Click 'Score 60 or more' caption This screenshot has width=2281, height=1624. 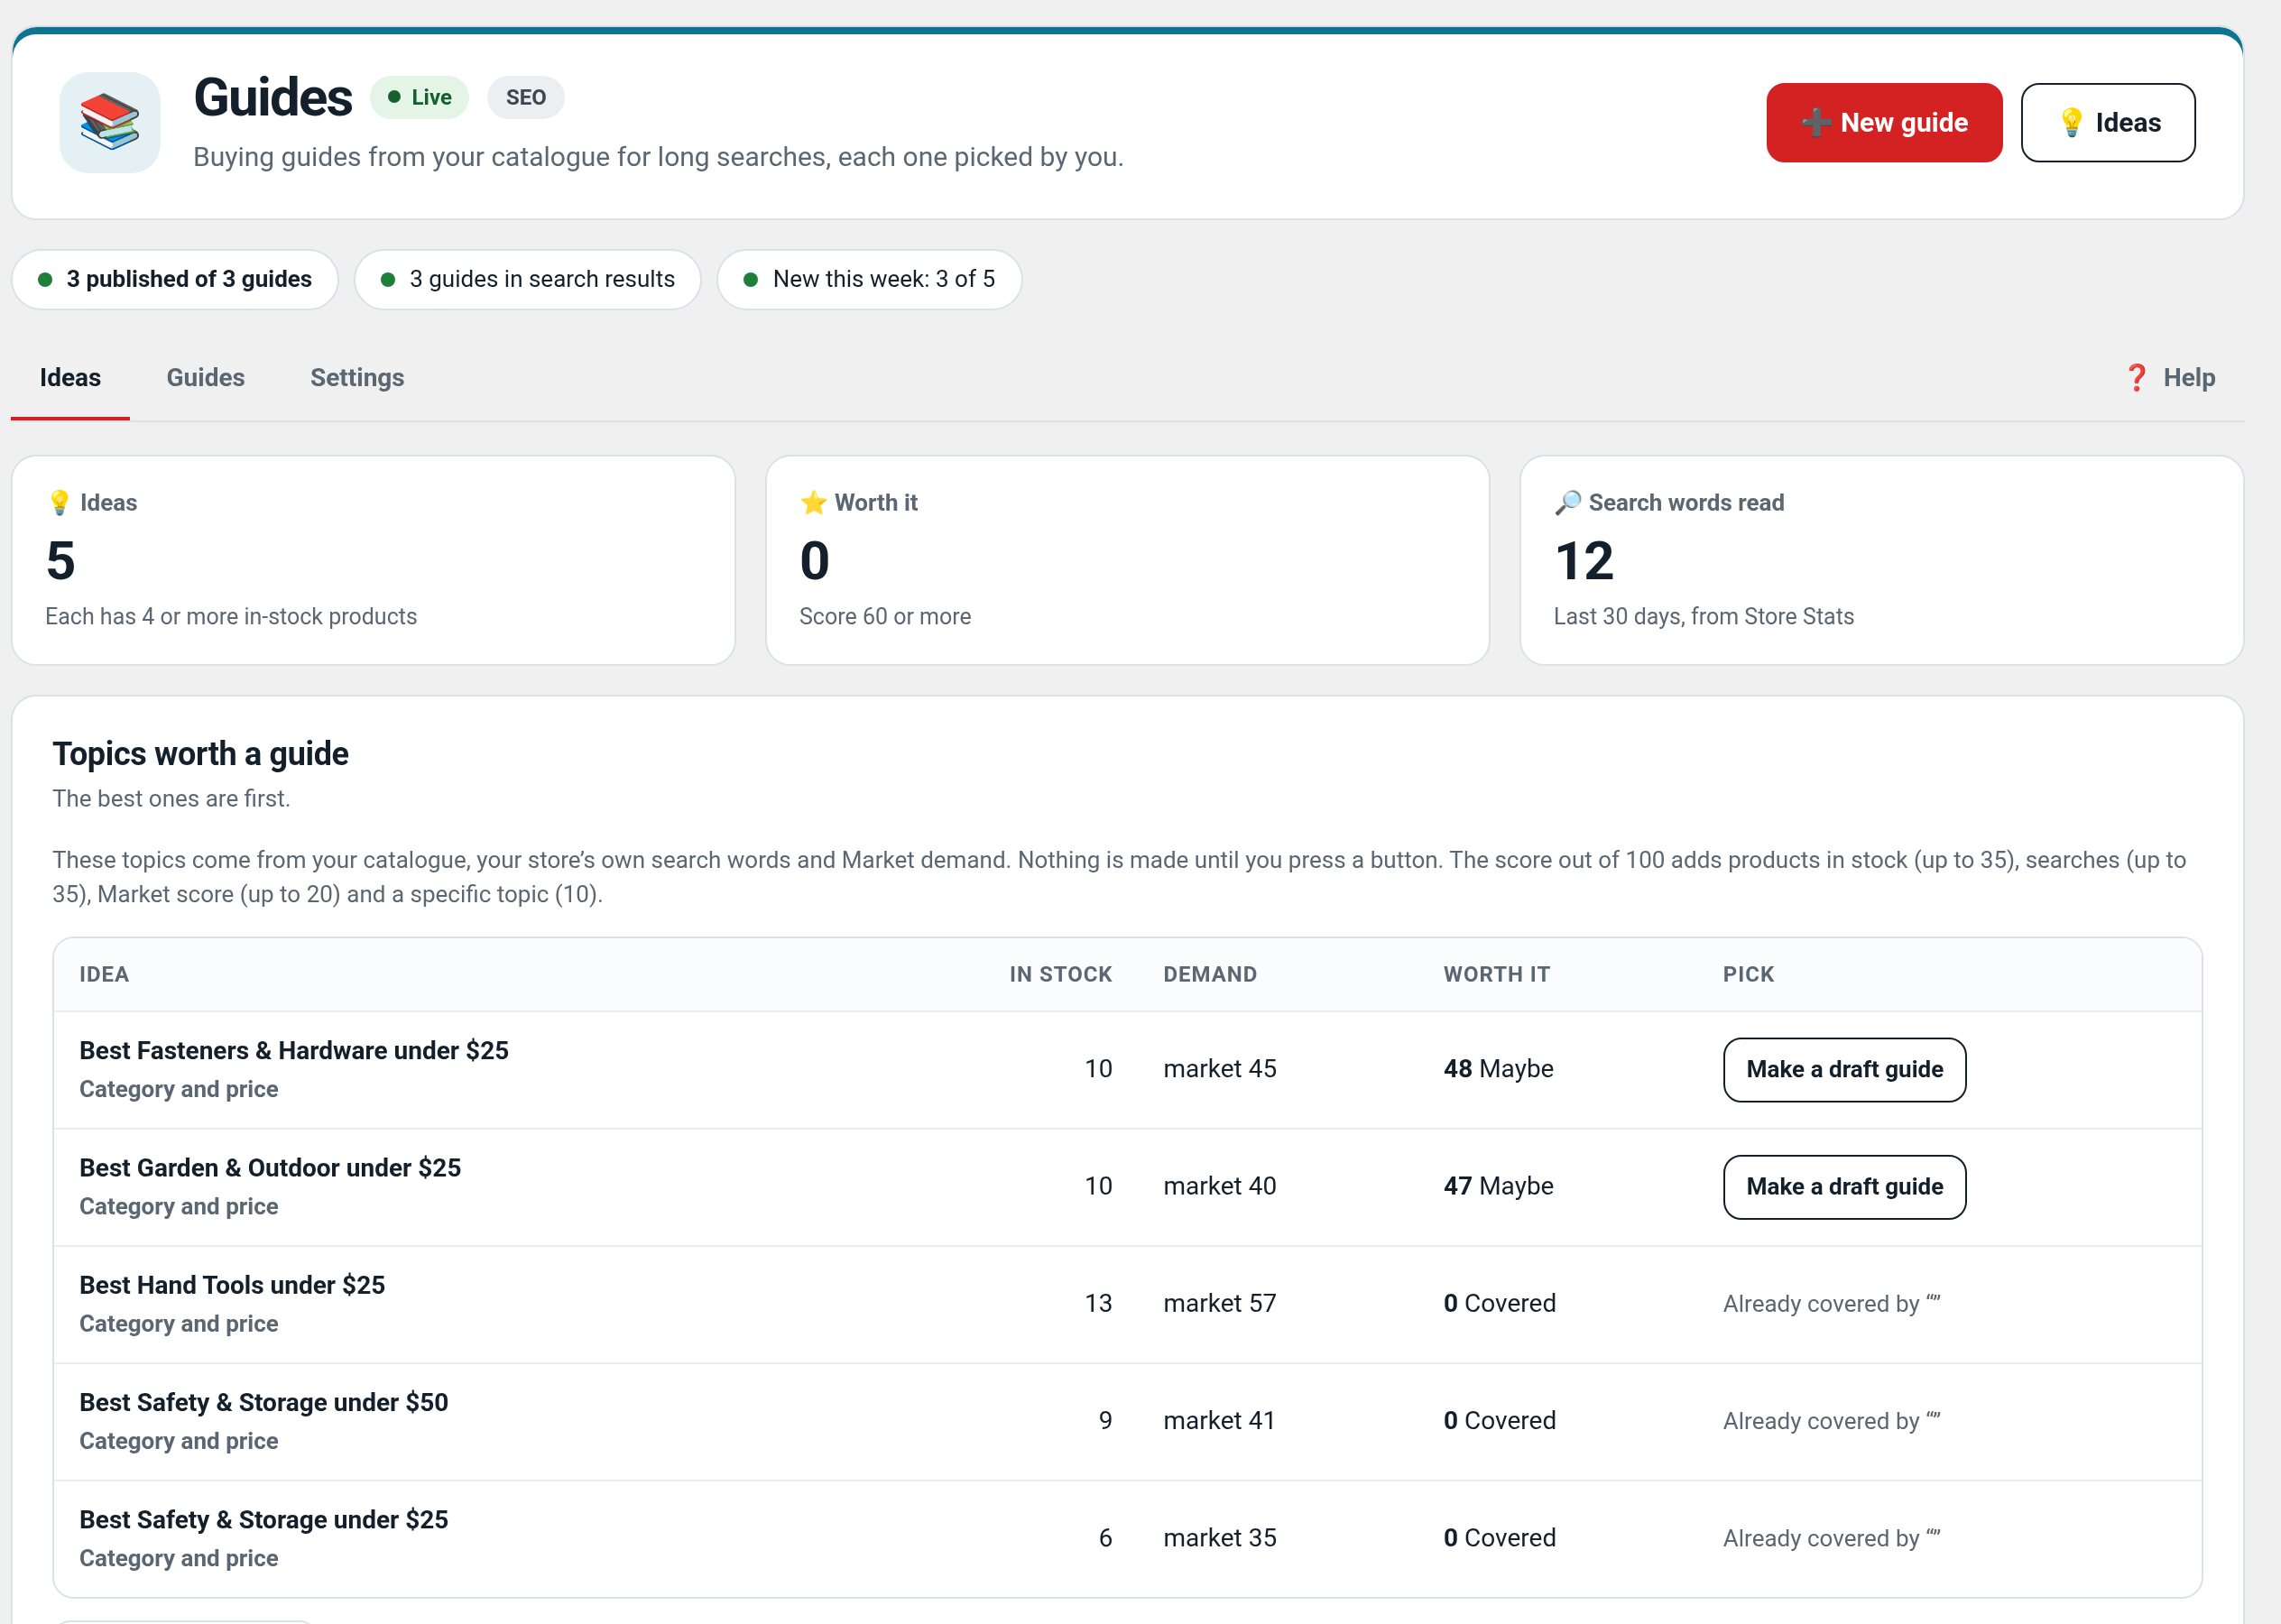tap(885, 616)
